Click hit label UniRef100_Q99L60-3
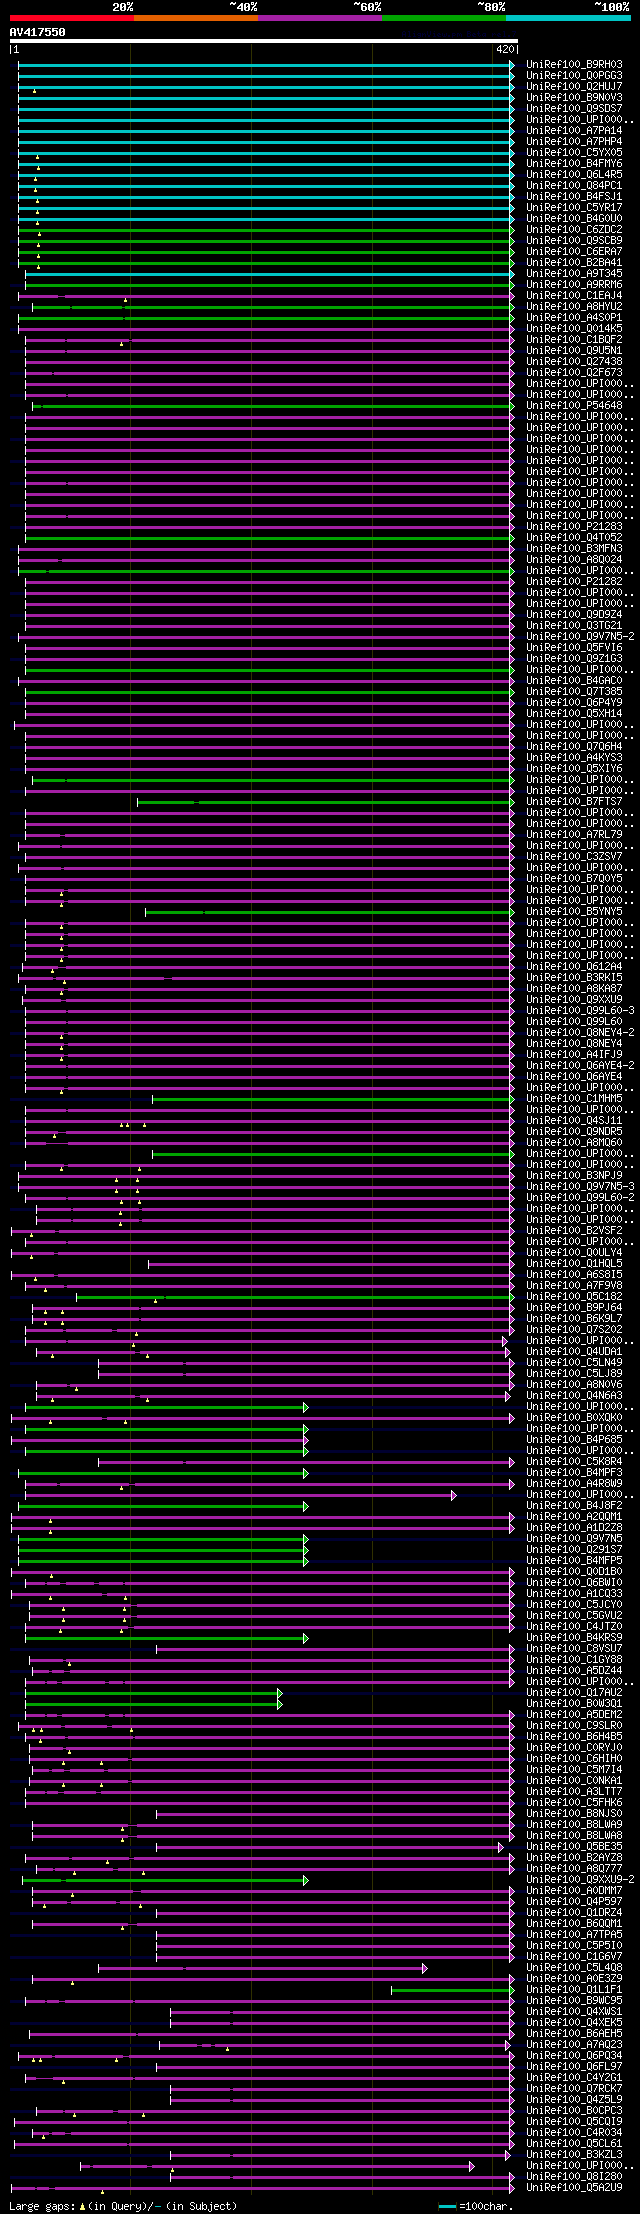640x2214 pixels. point(580,1010)
